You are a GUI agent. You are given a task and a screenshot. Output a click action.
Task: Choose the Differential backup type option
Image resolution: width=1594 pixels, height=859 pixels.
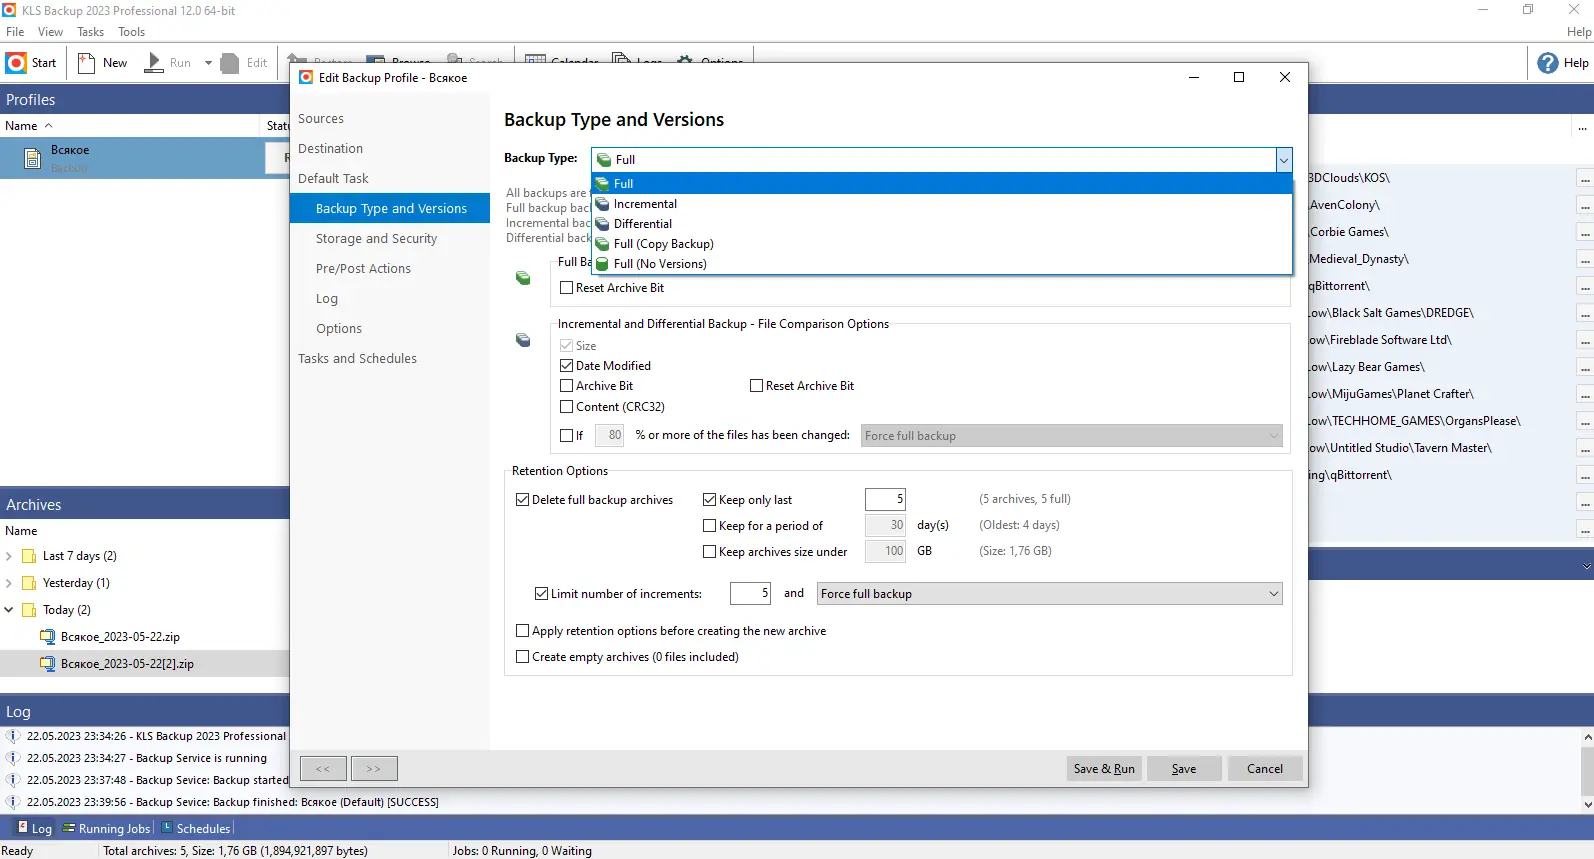point(942,224)
